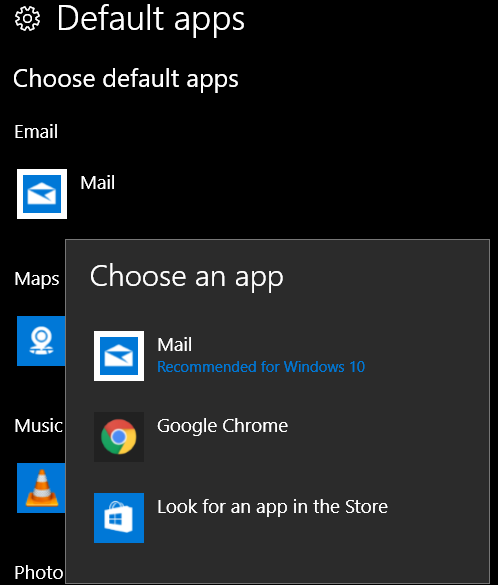Viewport: 498px width, 585px height.
Task: Click the Settings gear icon in header
Action: [x=27, y=19]
